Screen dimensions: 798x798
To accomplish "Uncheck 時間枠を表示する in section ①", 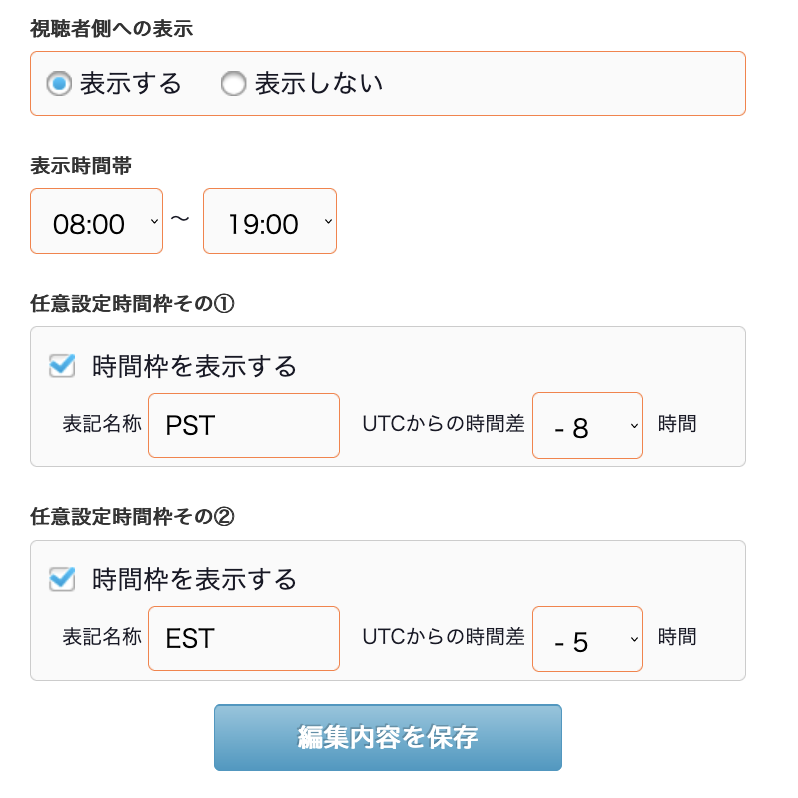I will [62, 365].
